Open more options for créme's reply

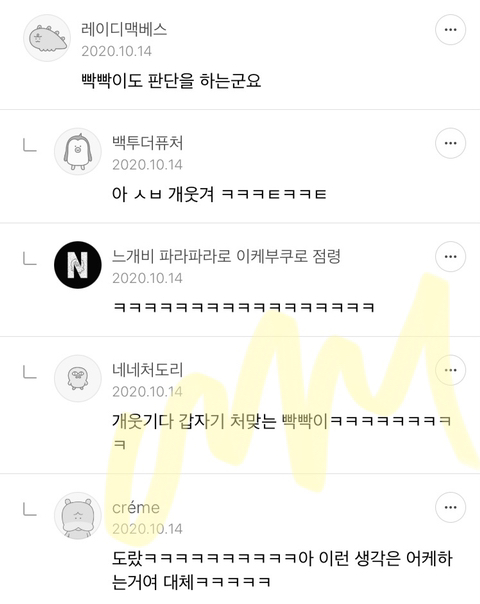coord(450,507)
